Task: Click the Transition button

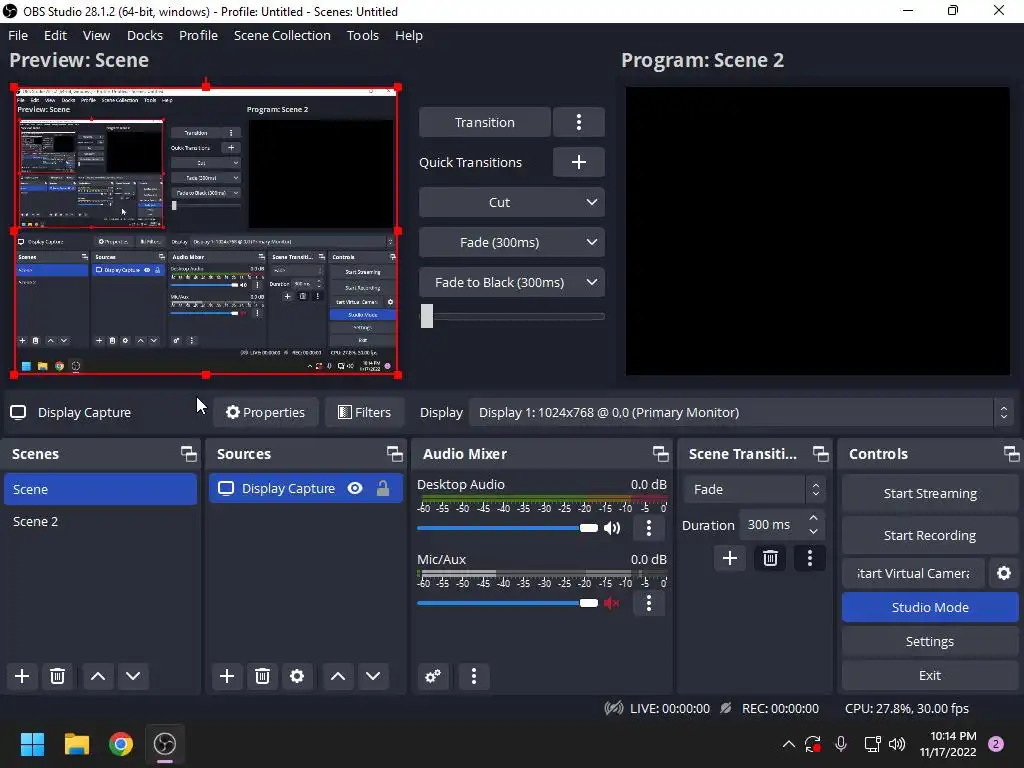Action: 485,122
